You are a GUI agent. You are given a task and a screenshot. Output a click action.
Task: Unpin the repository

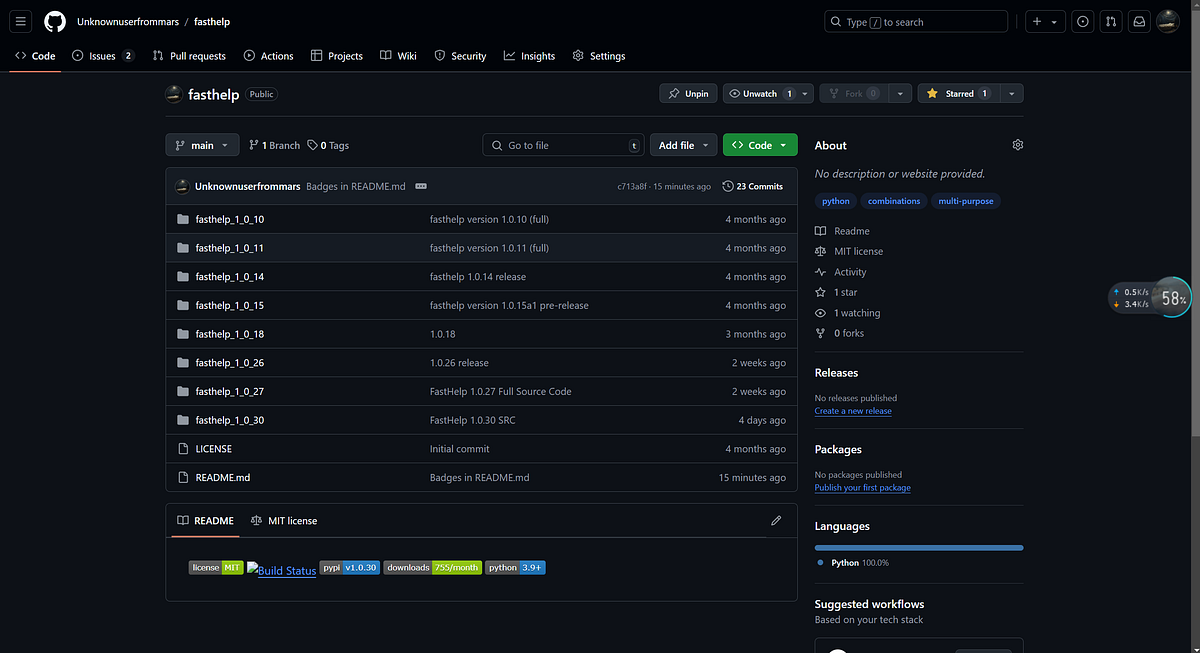tap(688, 92)
